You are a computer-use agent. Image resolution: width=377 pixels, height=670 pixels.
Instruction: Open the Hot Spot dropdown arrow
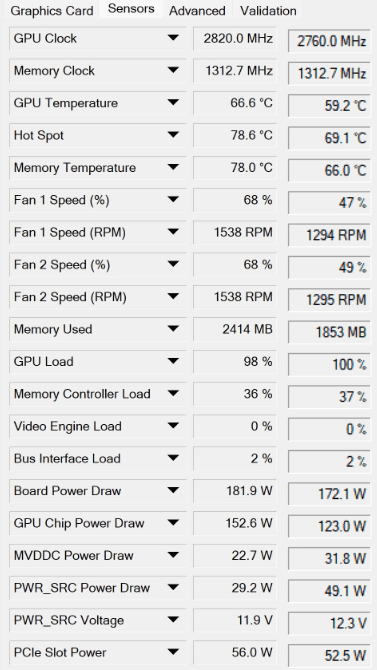pyautogui.click(x=173, y=135)
